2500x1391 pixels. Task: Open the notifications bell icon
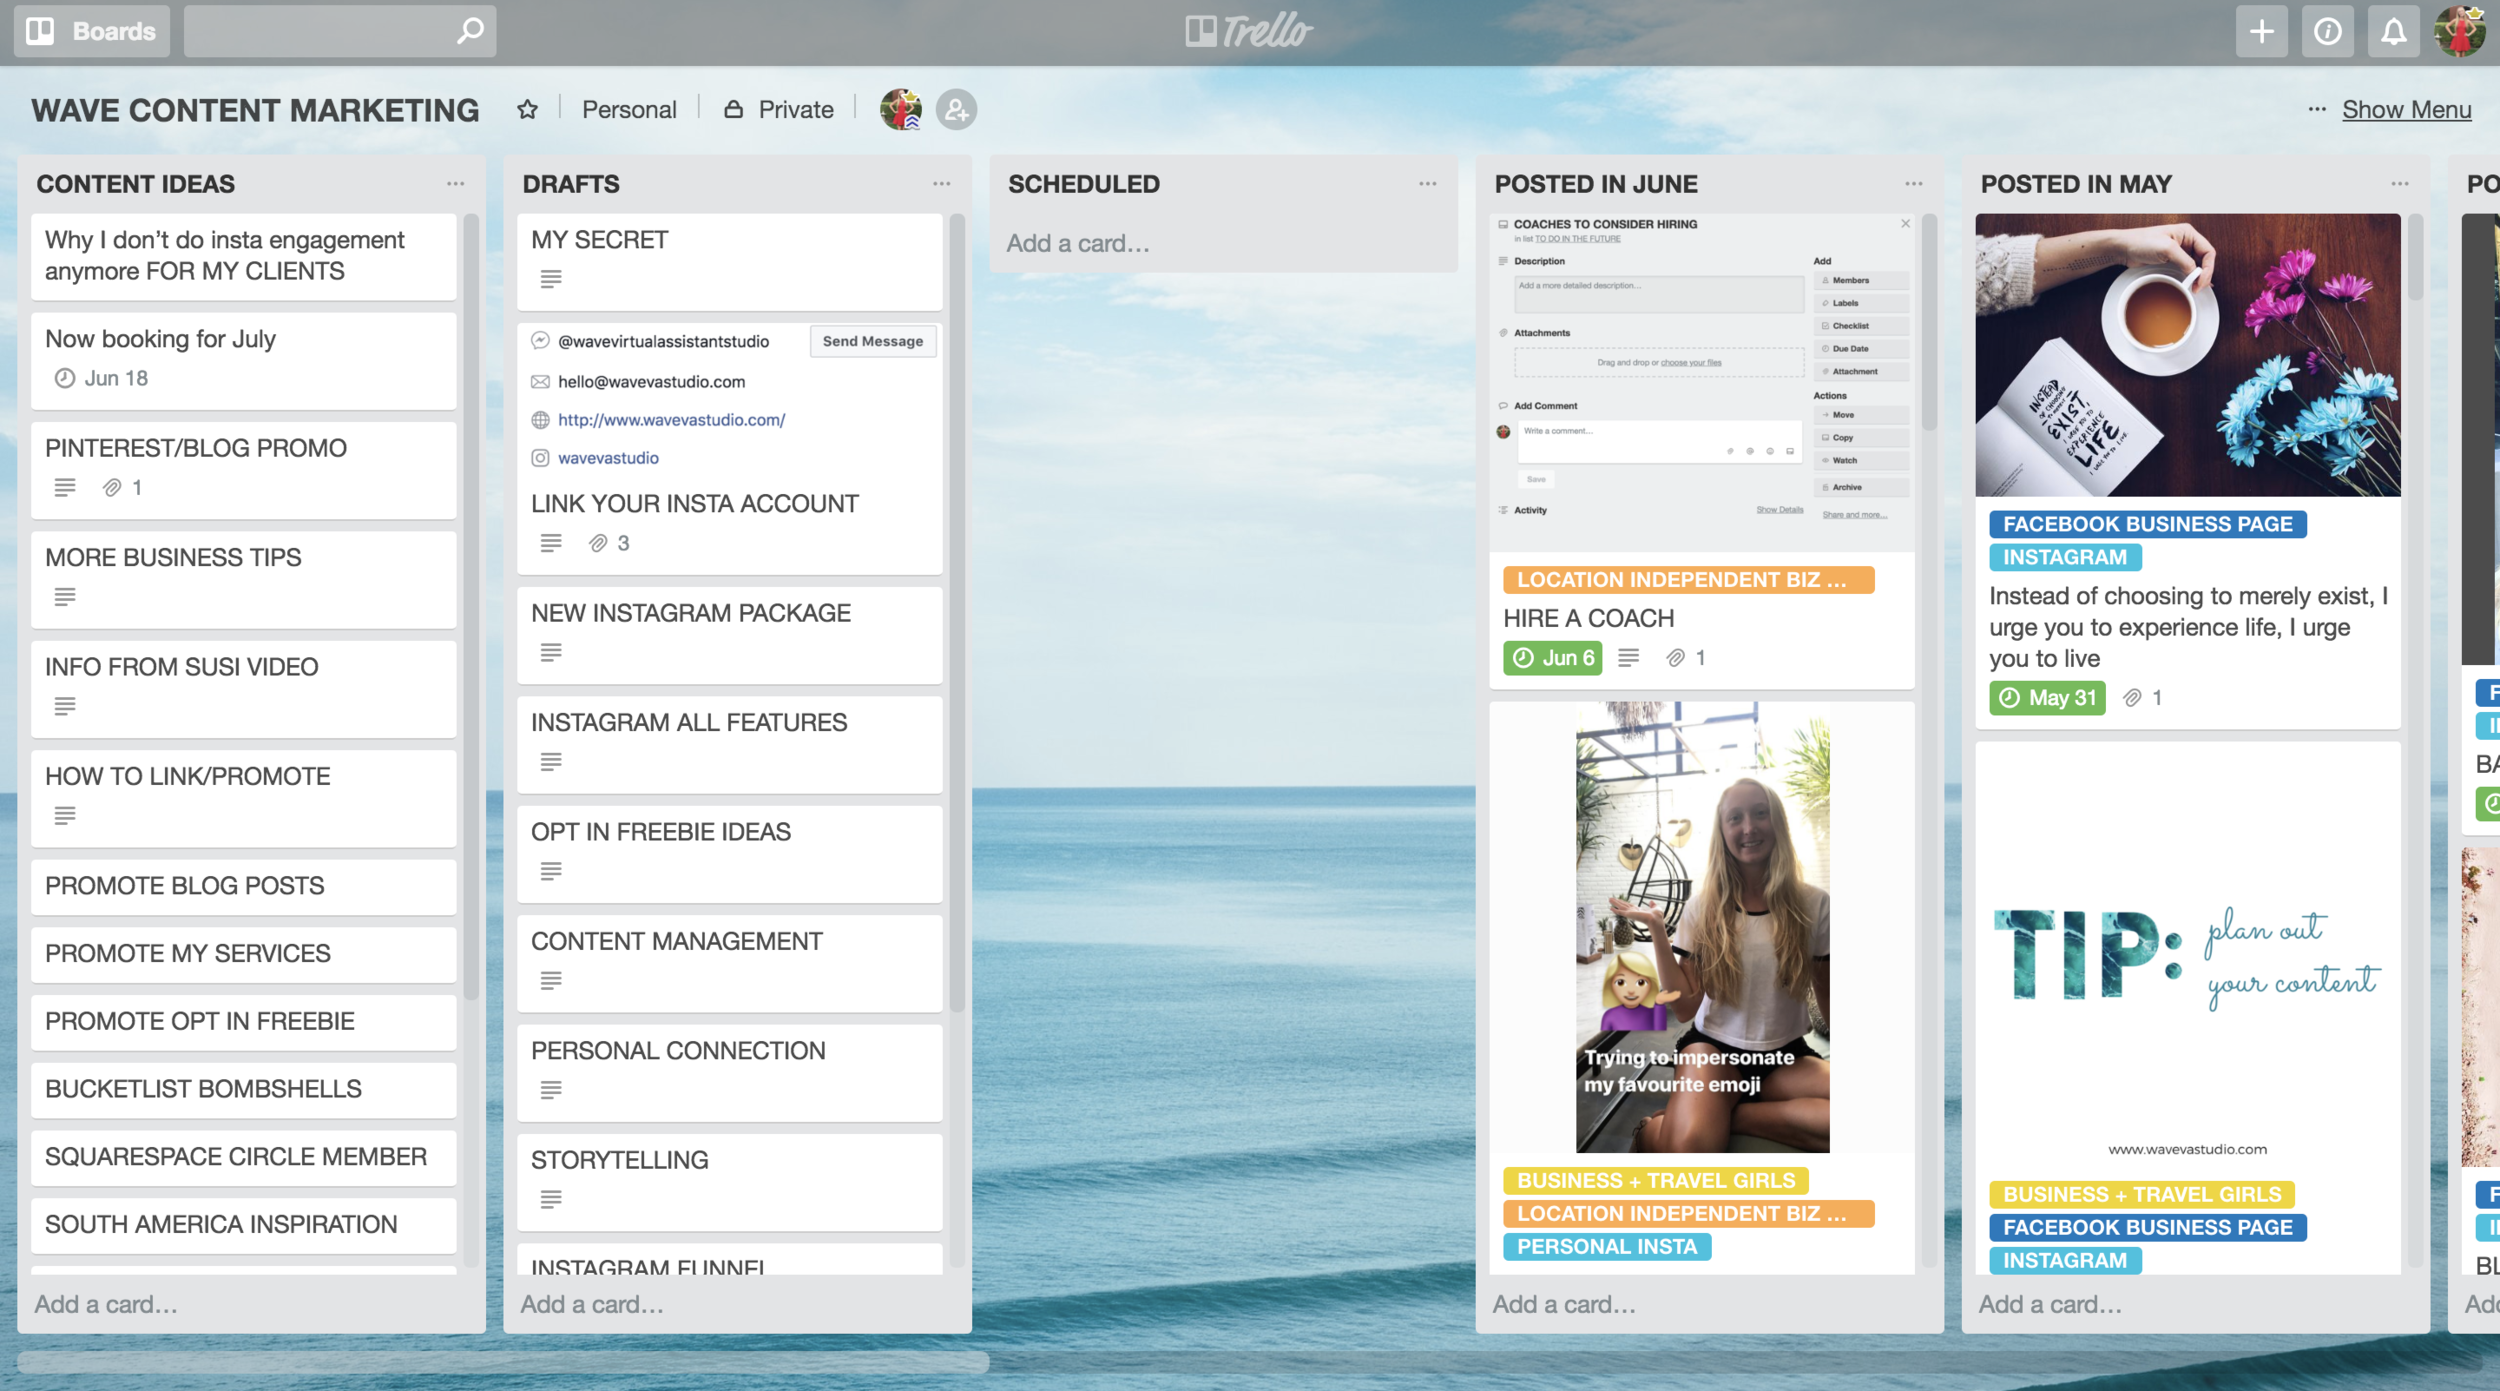[2393, 31]
